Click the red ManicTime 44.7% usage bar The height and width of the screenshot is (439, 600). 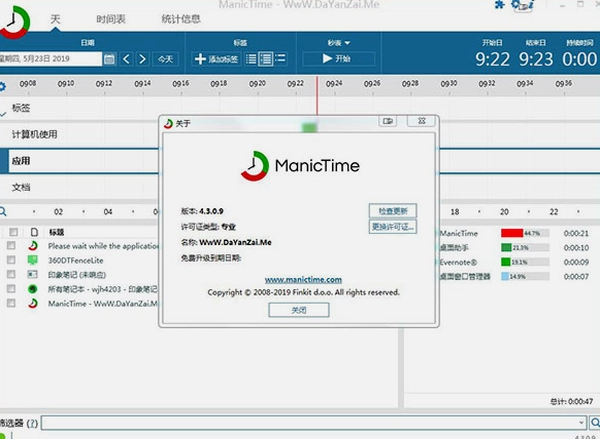512,233
